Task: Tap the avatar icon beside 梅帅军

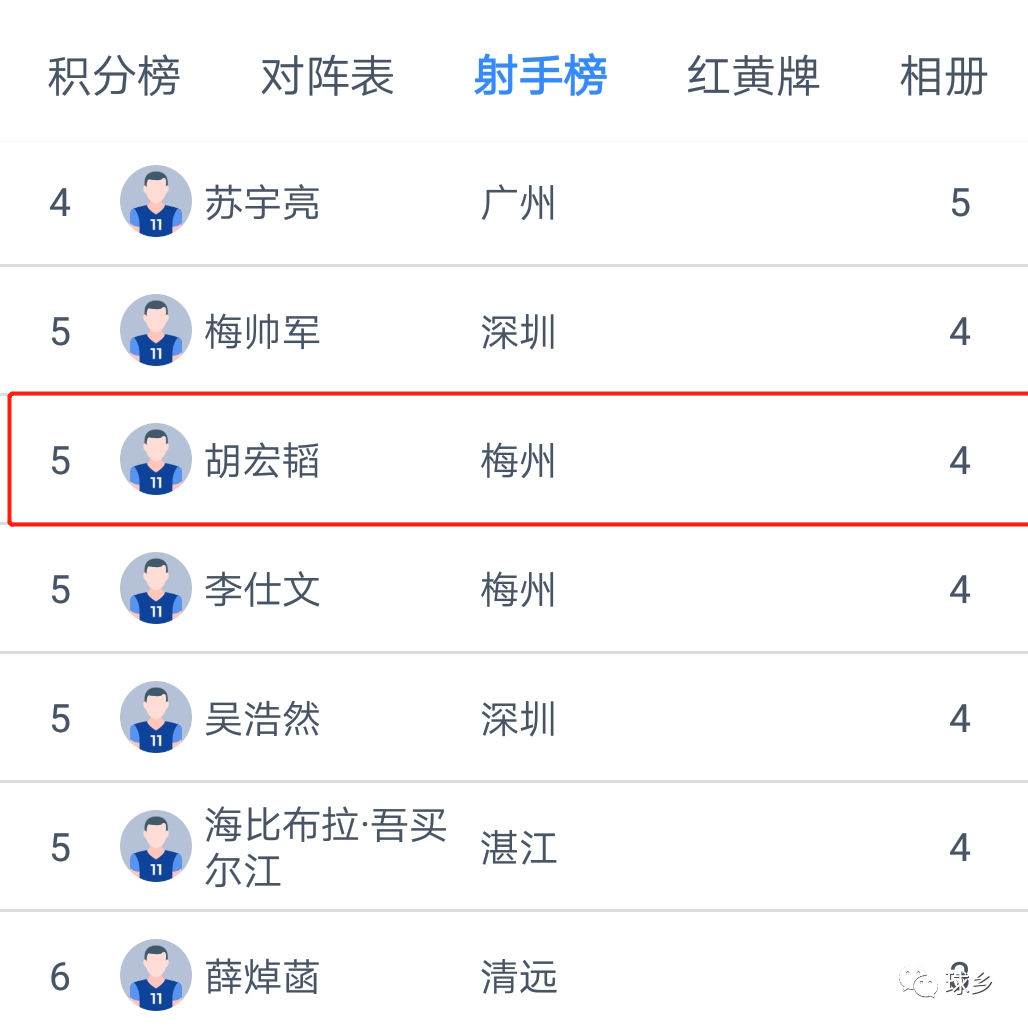Action: click(x=156, y=331)
